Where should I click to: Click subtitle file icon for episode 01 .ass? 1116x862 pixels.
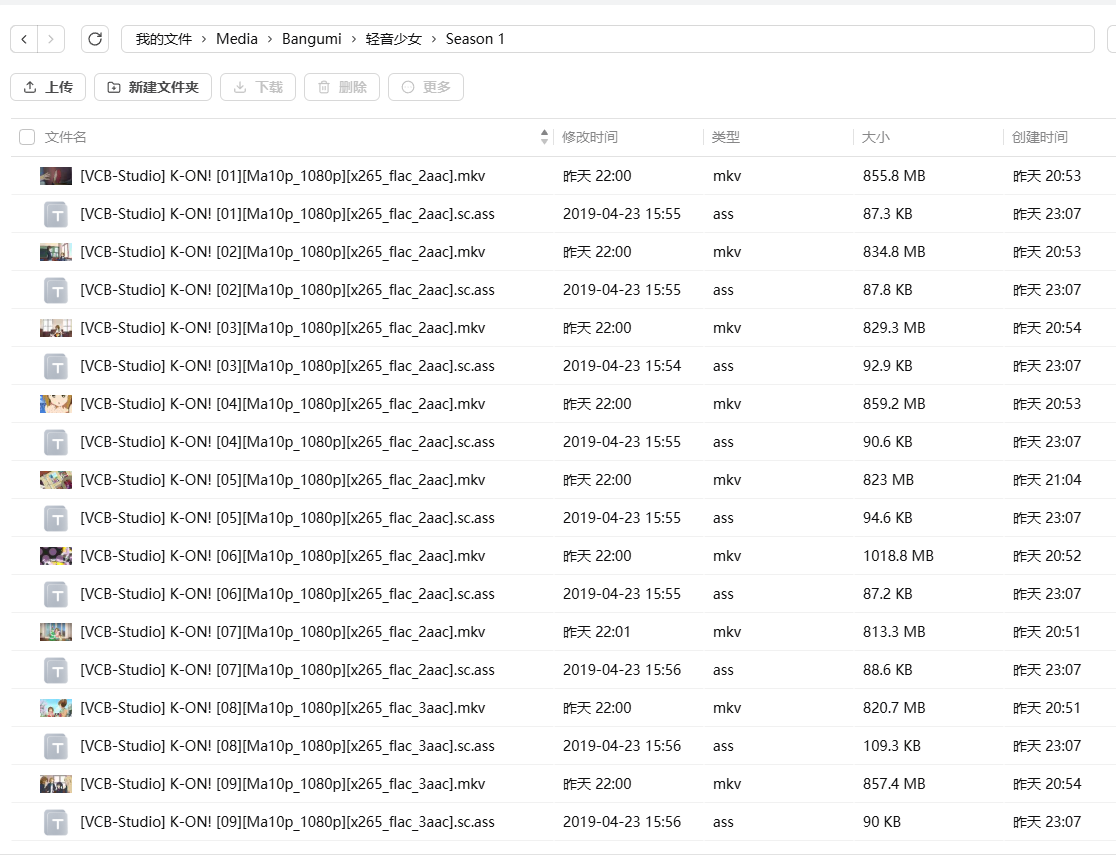56,214
